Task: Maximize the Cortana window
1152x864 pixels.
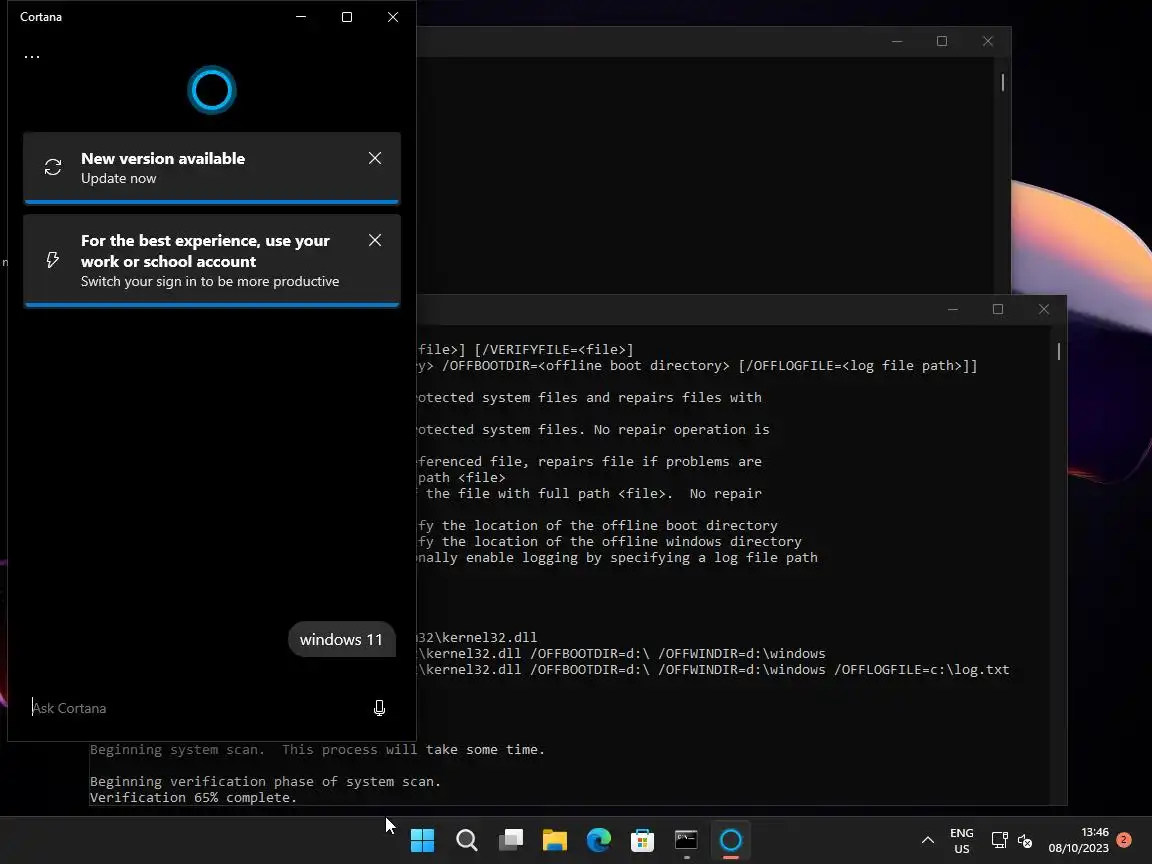Action: point(347,17)
